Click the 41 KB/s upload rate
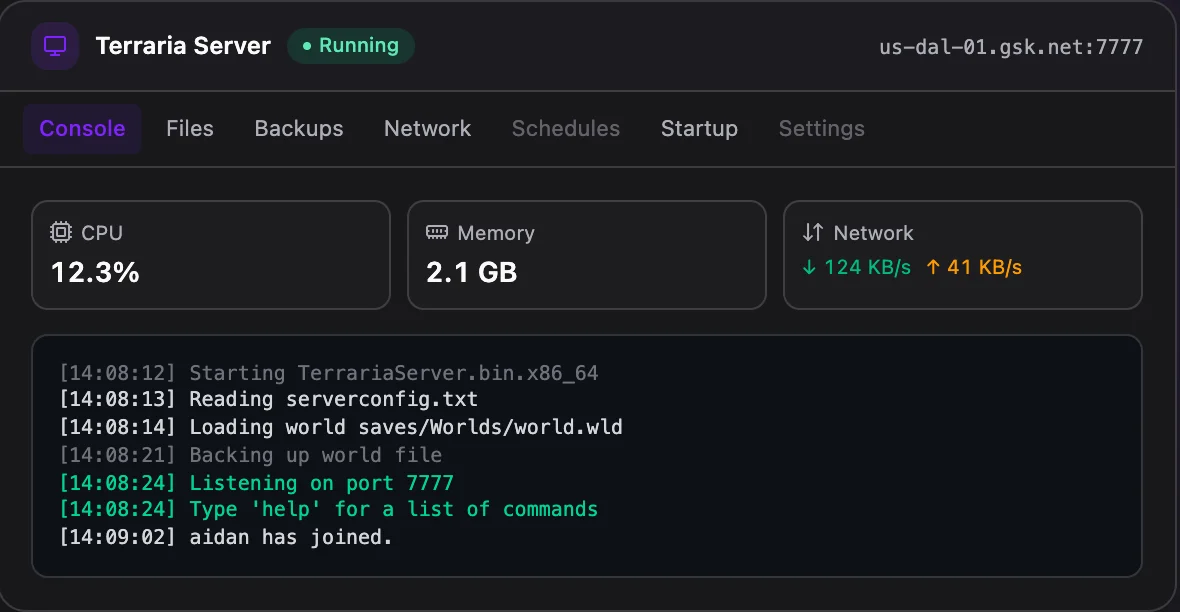The image size is (1180, 612). click(984, 267)
